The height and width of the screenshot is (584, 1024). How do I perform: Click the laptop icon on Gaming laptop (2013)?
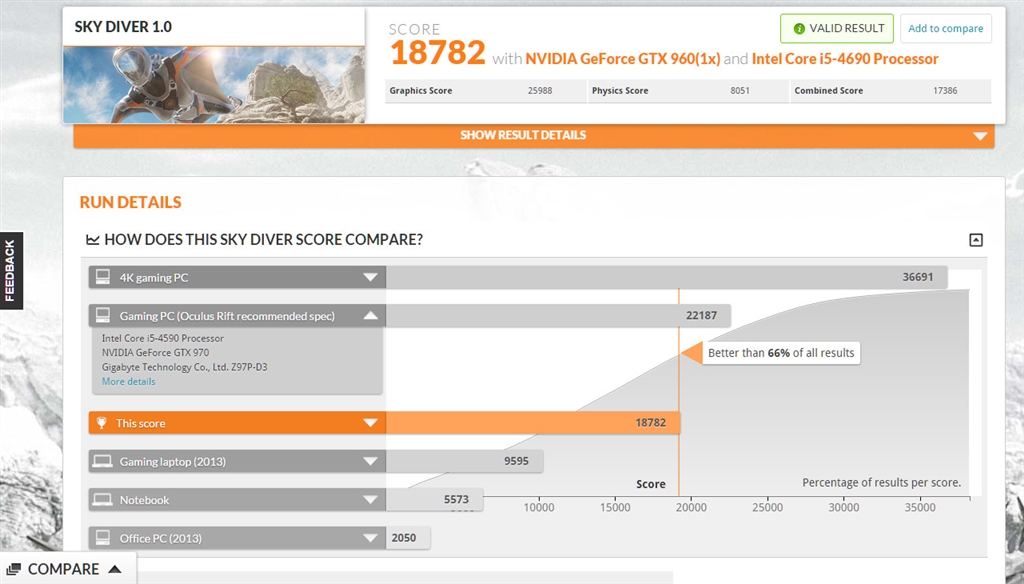103,461
